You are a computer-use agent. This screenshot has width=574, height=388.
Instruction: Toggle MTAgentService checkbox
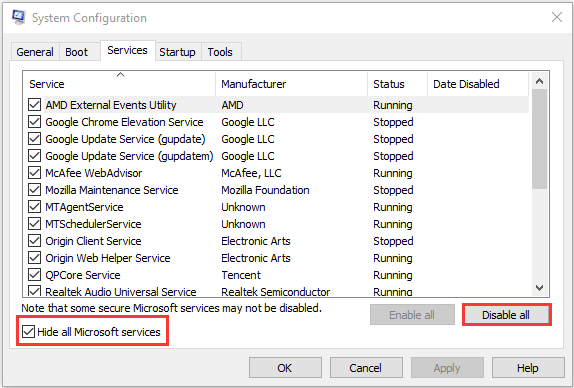pos(34,207)
